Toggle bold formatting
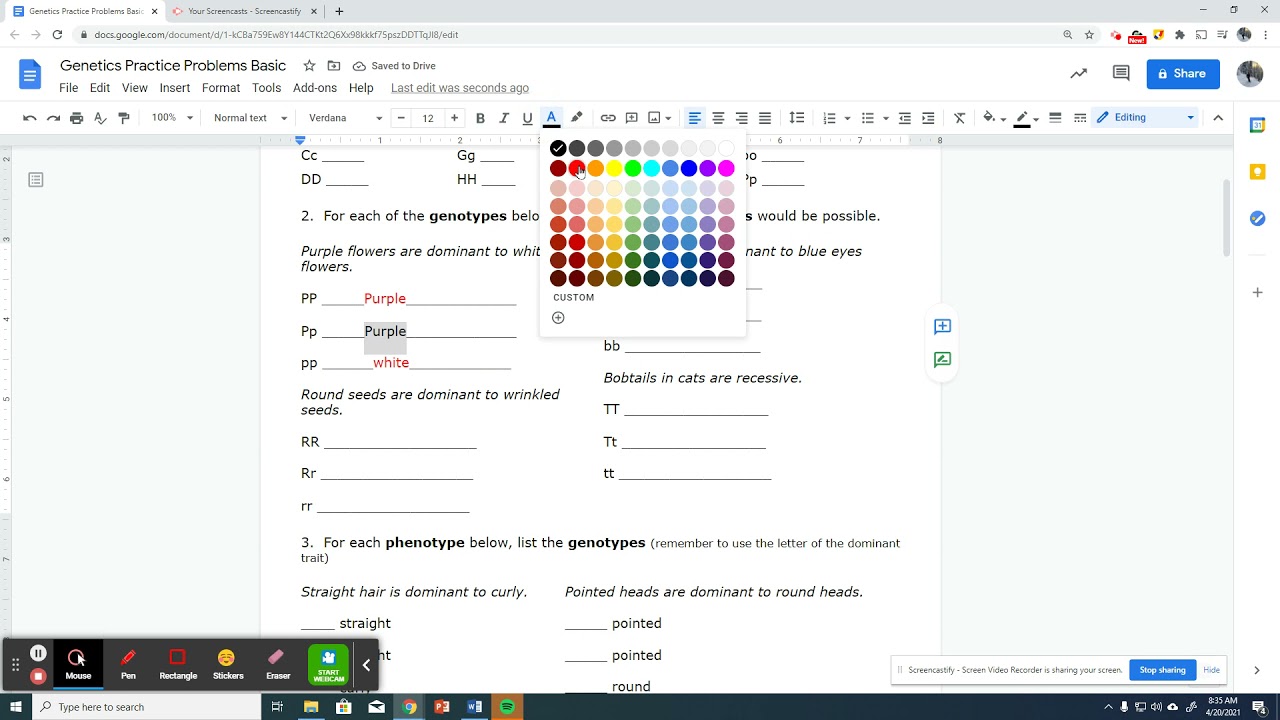The height and width of the screenshot is (720, 1280). point(480,118)
